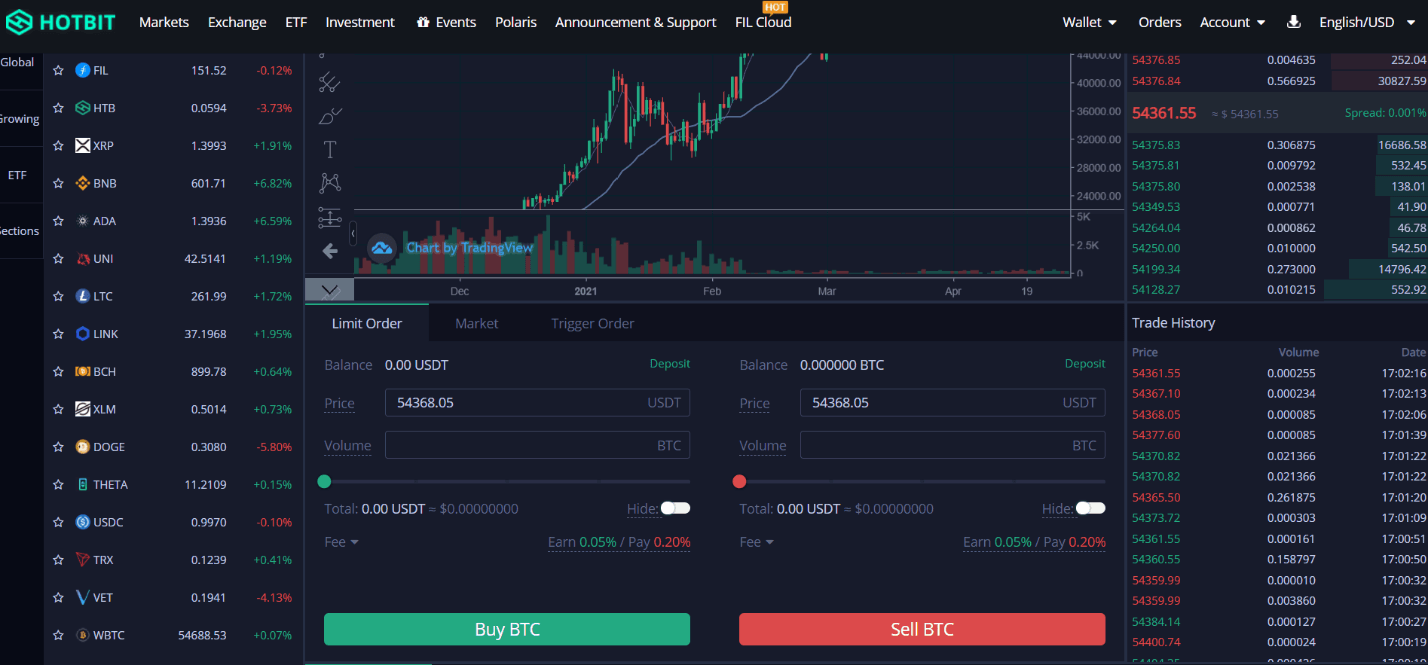Select the brush drawing tool
This screenshot has width=1428, height=665.
coord(329,116)
